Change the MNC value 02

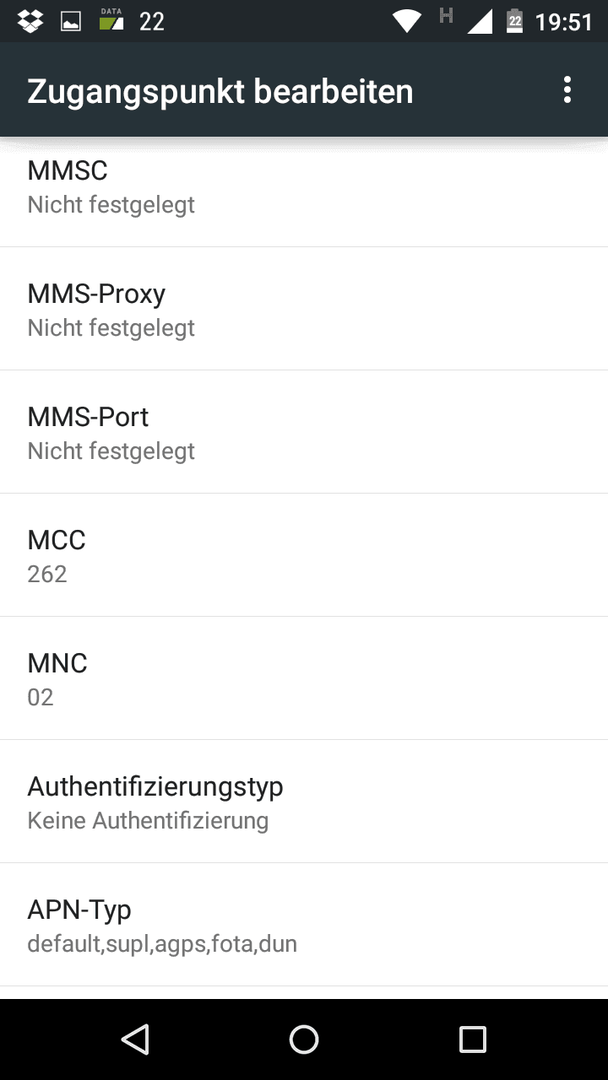pyautogui.click(x=304, y=678)
